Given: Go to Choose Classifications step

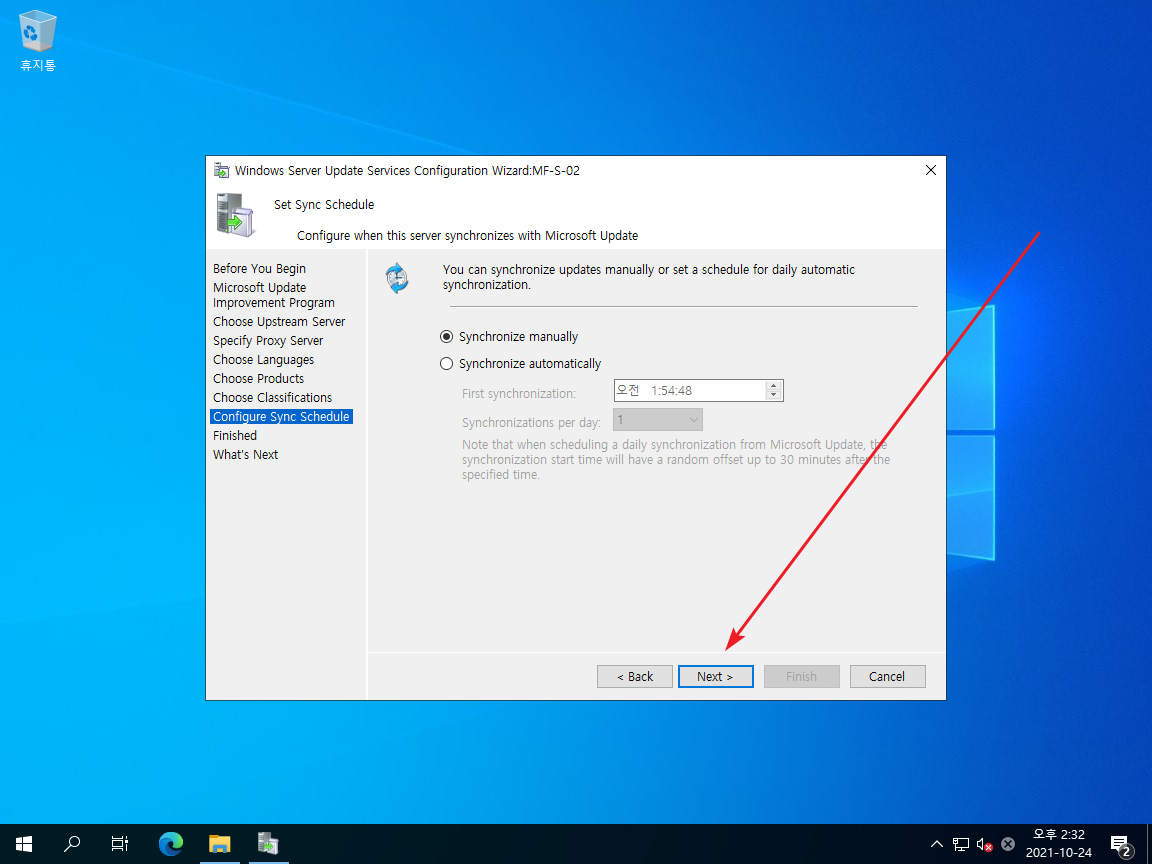Looking at the screenshot, I should click(273, 397).
